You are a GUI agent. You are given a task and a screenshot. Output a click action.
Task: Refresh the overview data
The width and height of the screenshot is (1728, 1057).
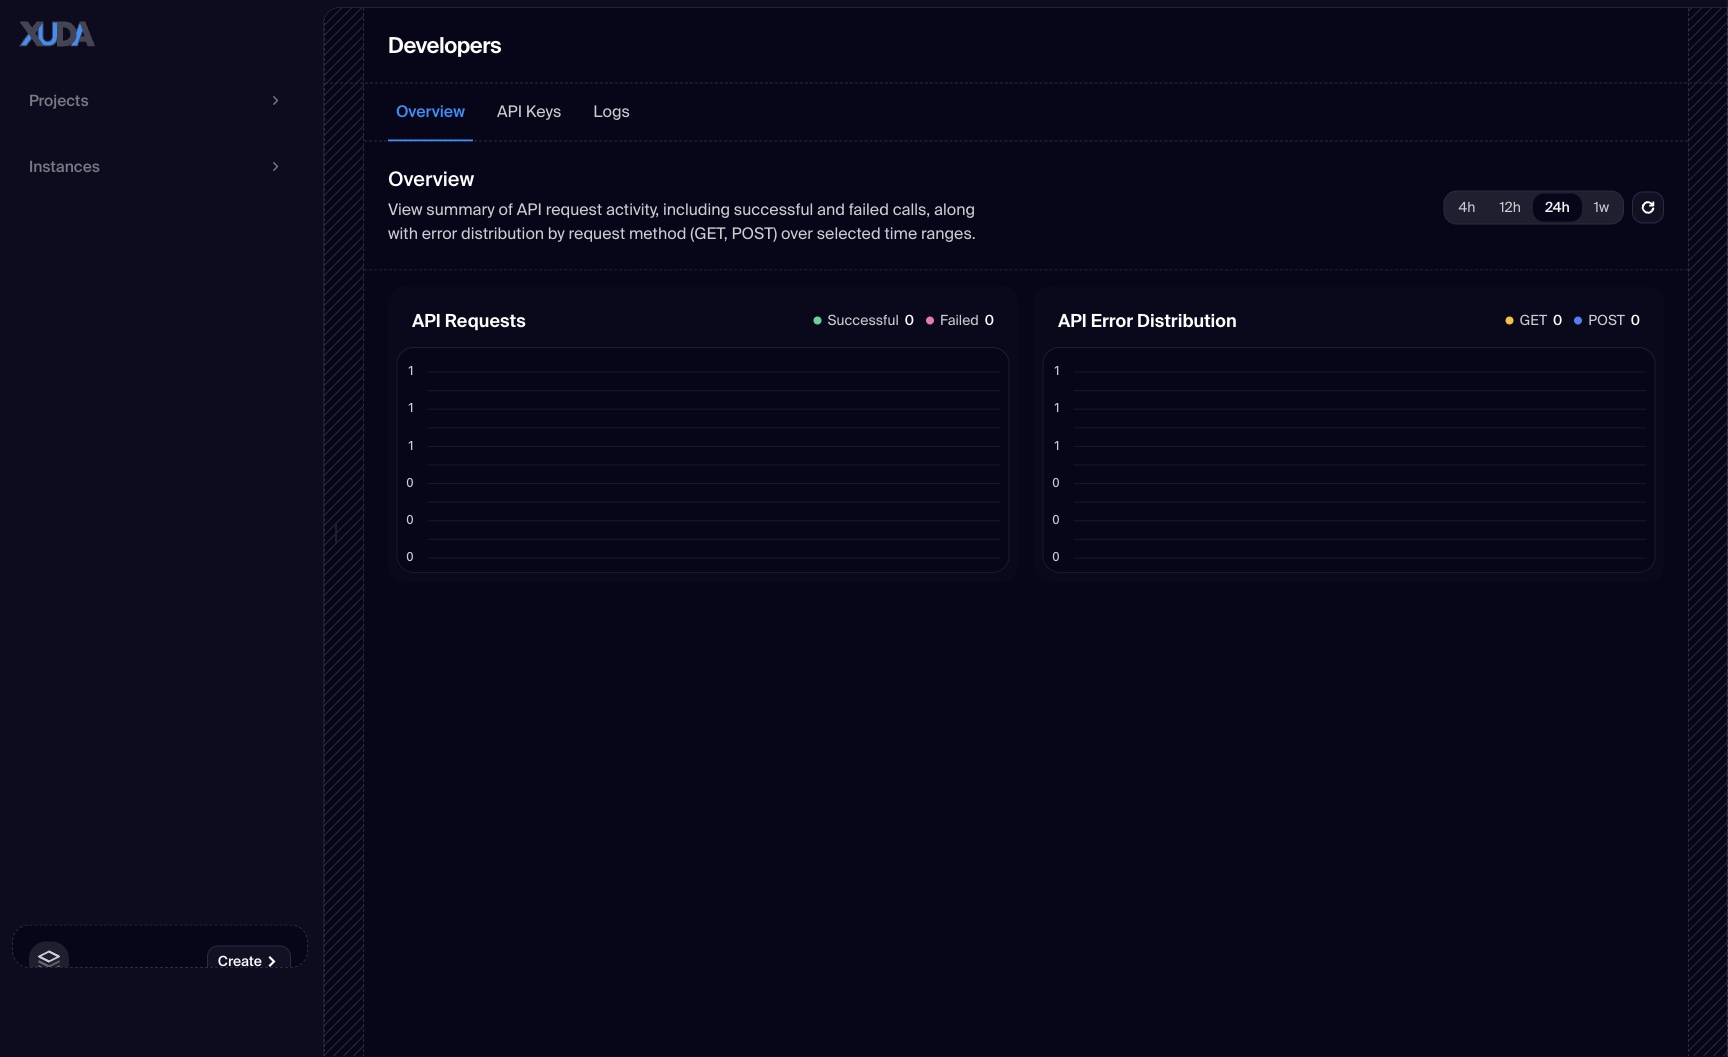coord(1648,207)
